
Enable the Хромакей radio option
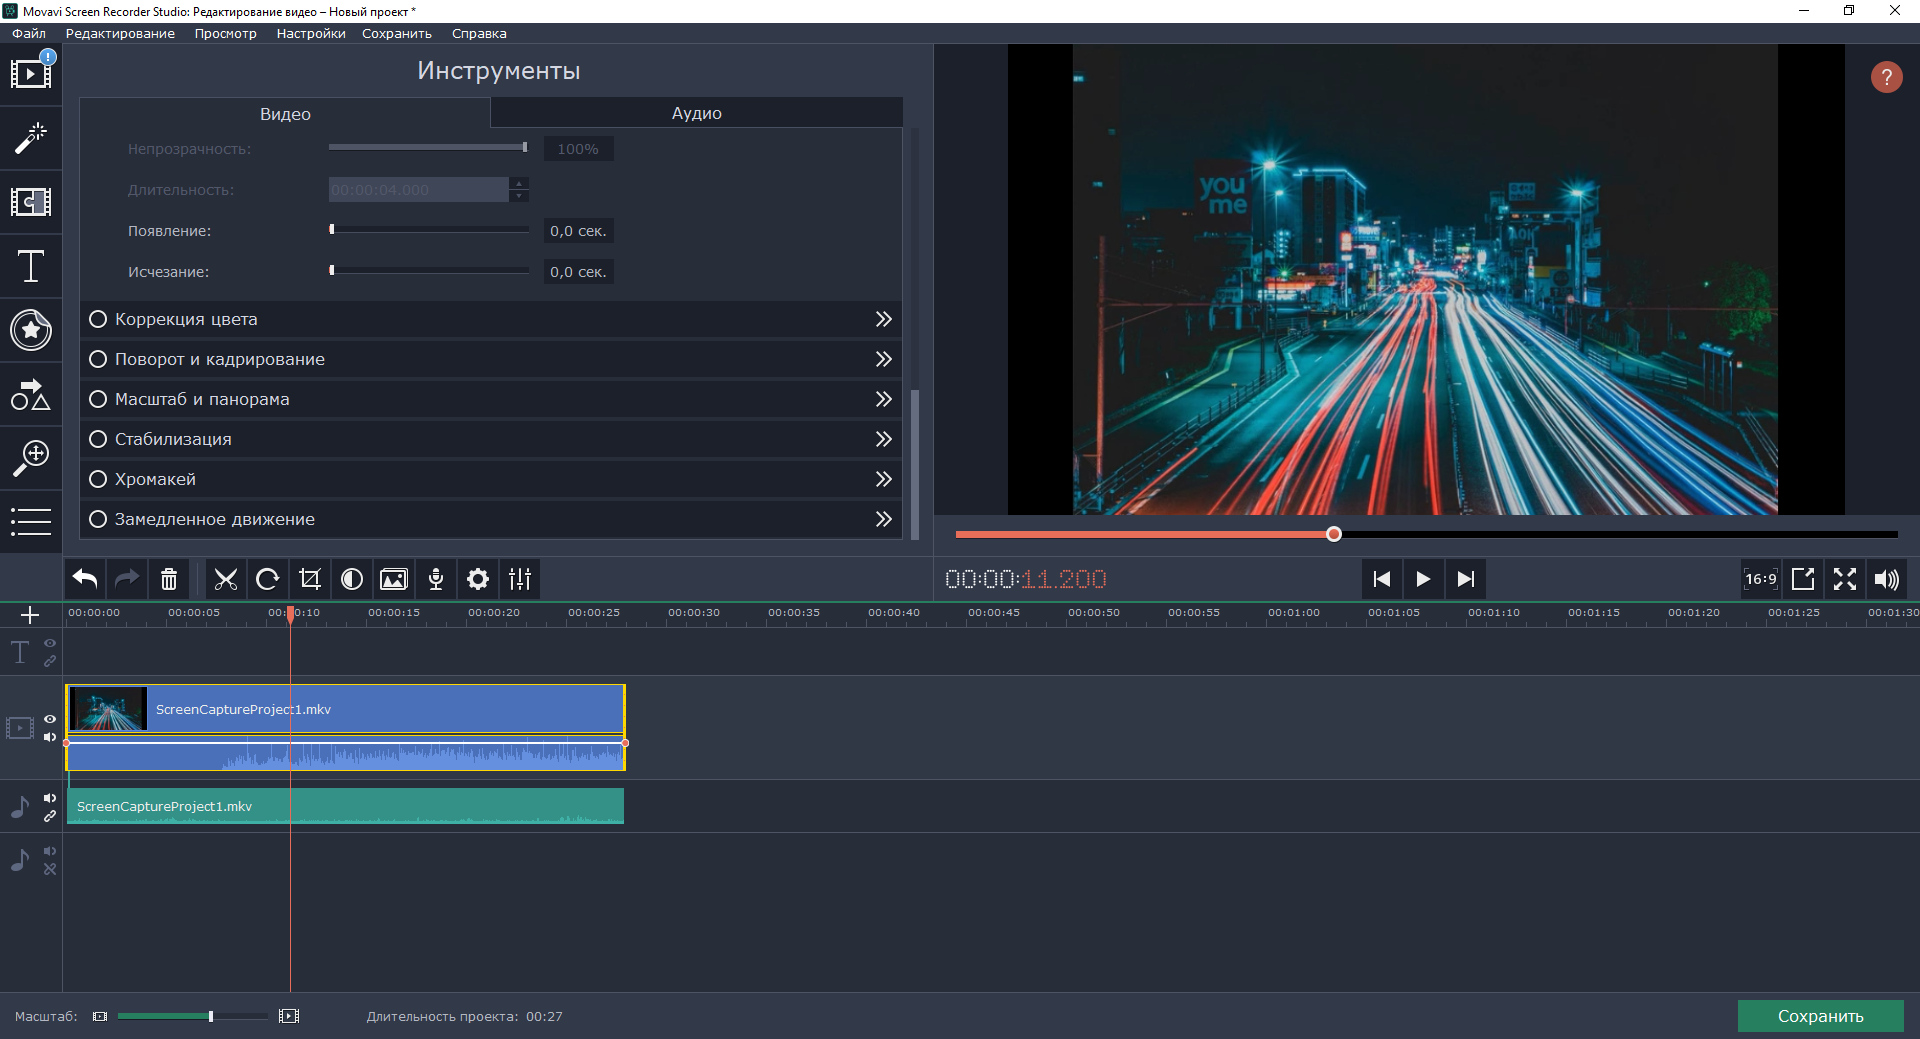point(98,479)
